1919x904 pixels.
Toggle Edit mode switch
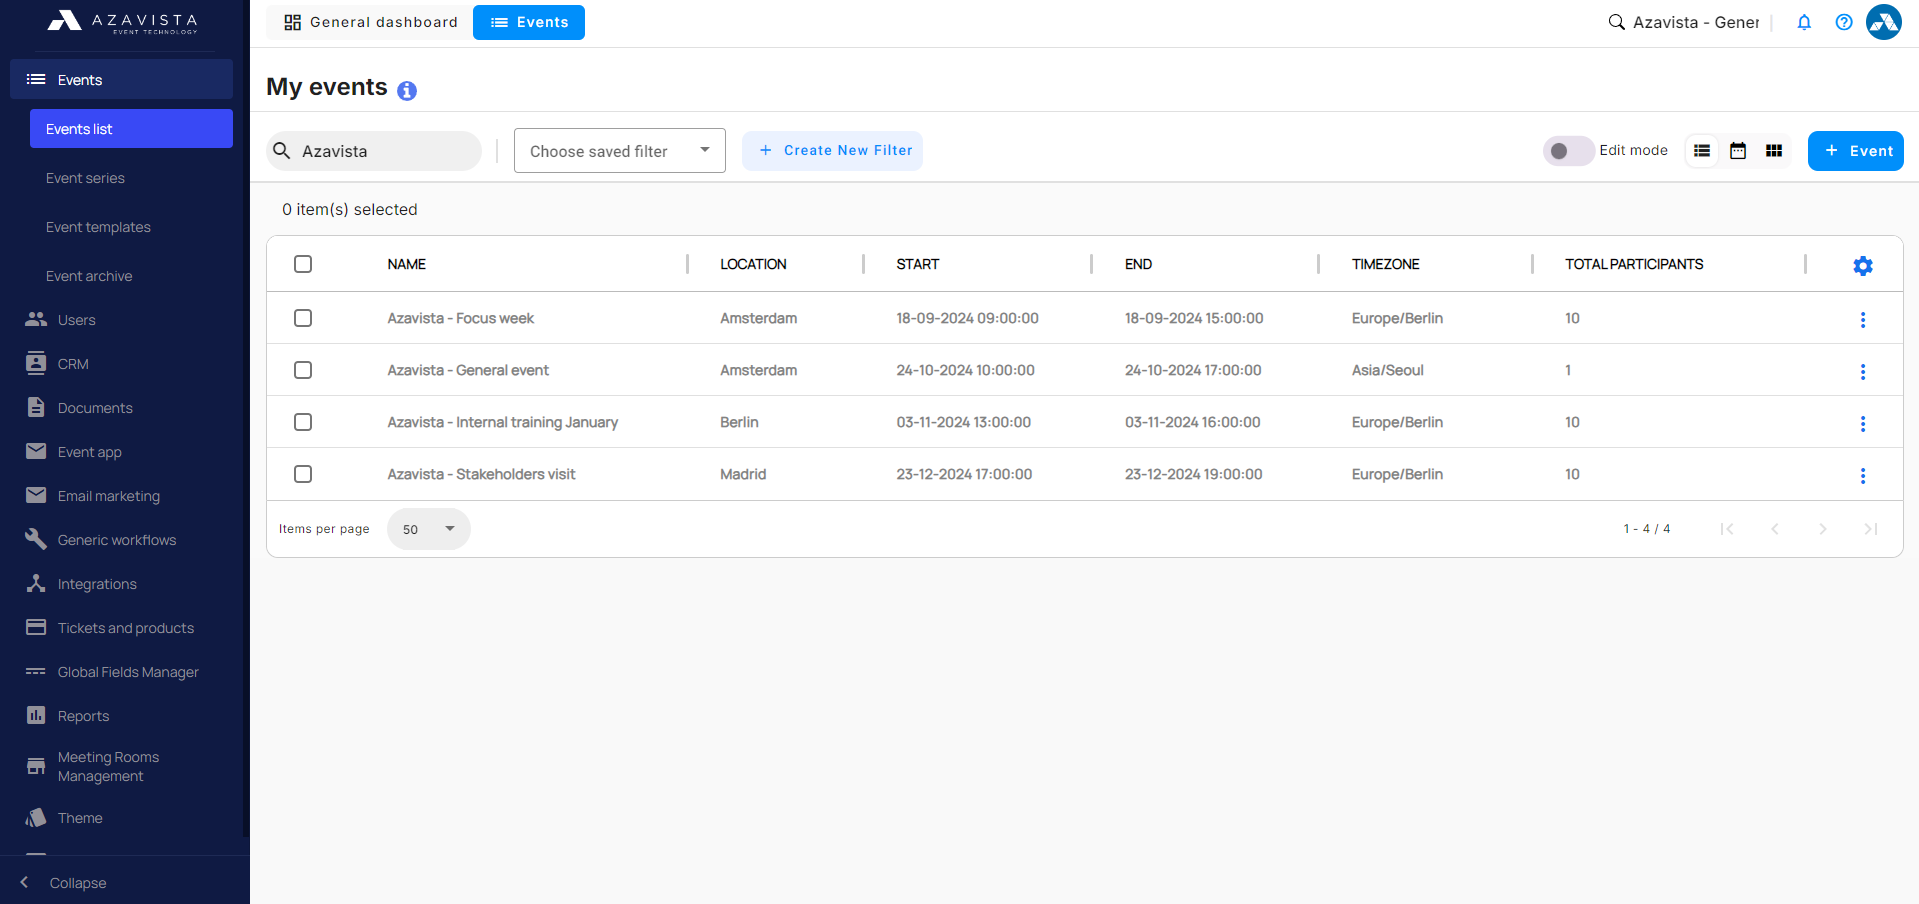(1568, 151)
